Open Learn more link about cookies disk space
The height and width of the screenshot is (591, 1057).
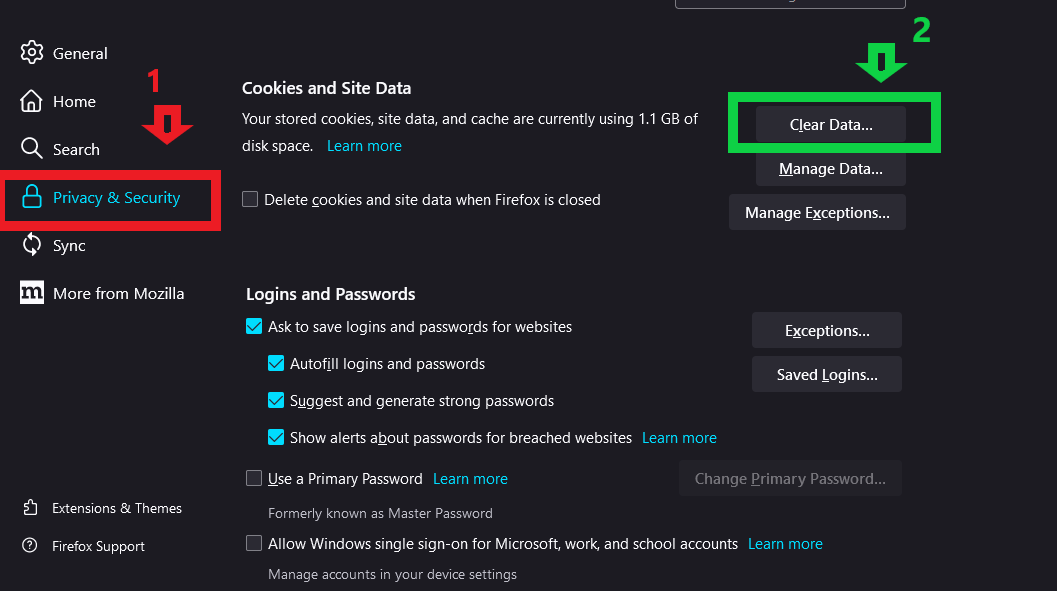[x=364, y=146]
